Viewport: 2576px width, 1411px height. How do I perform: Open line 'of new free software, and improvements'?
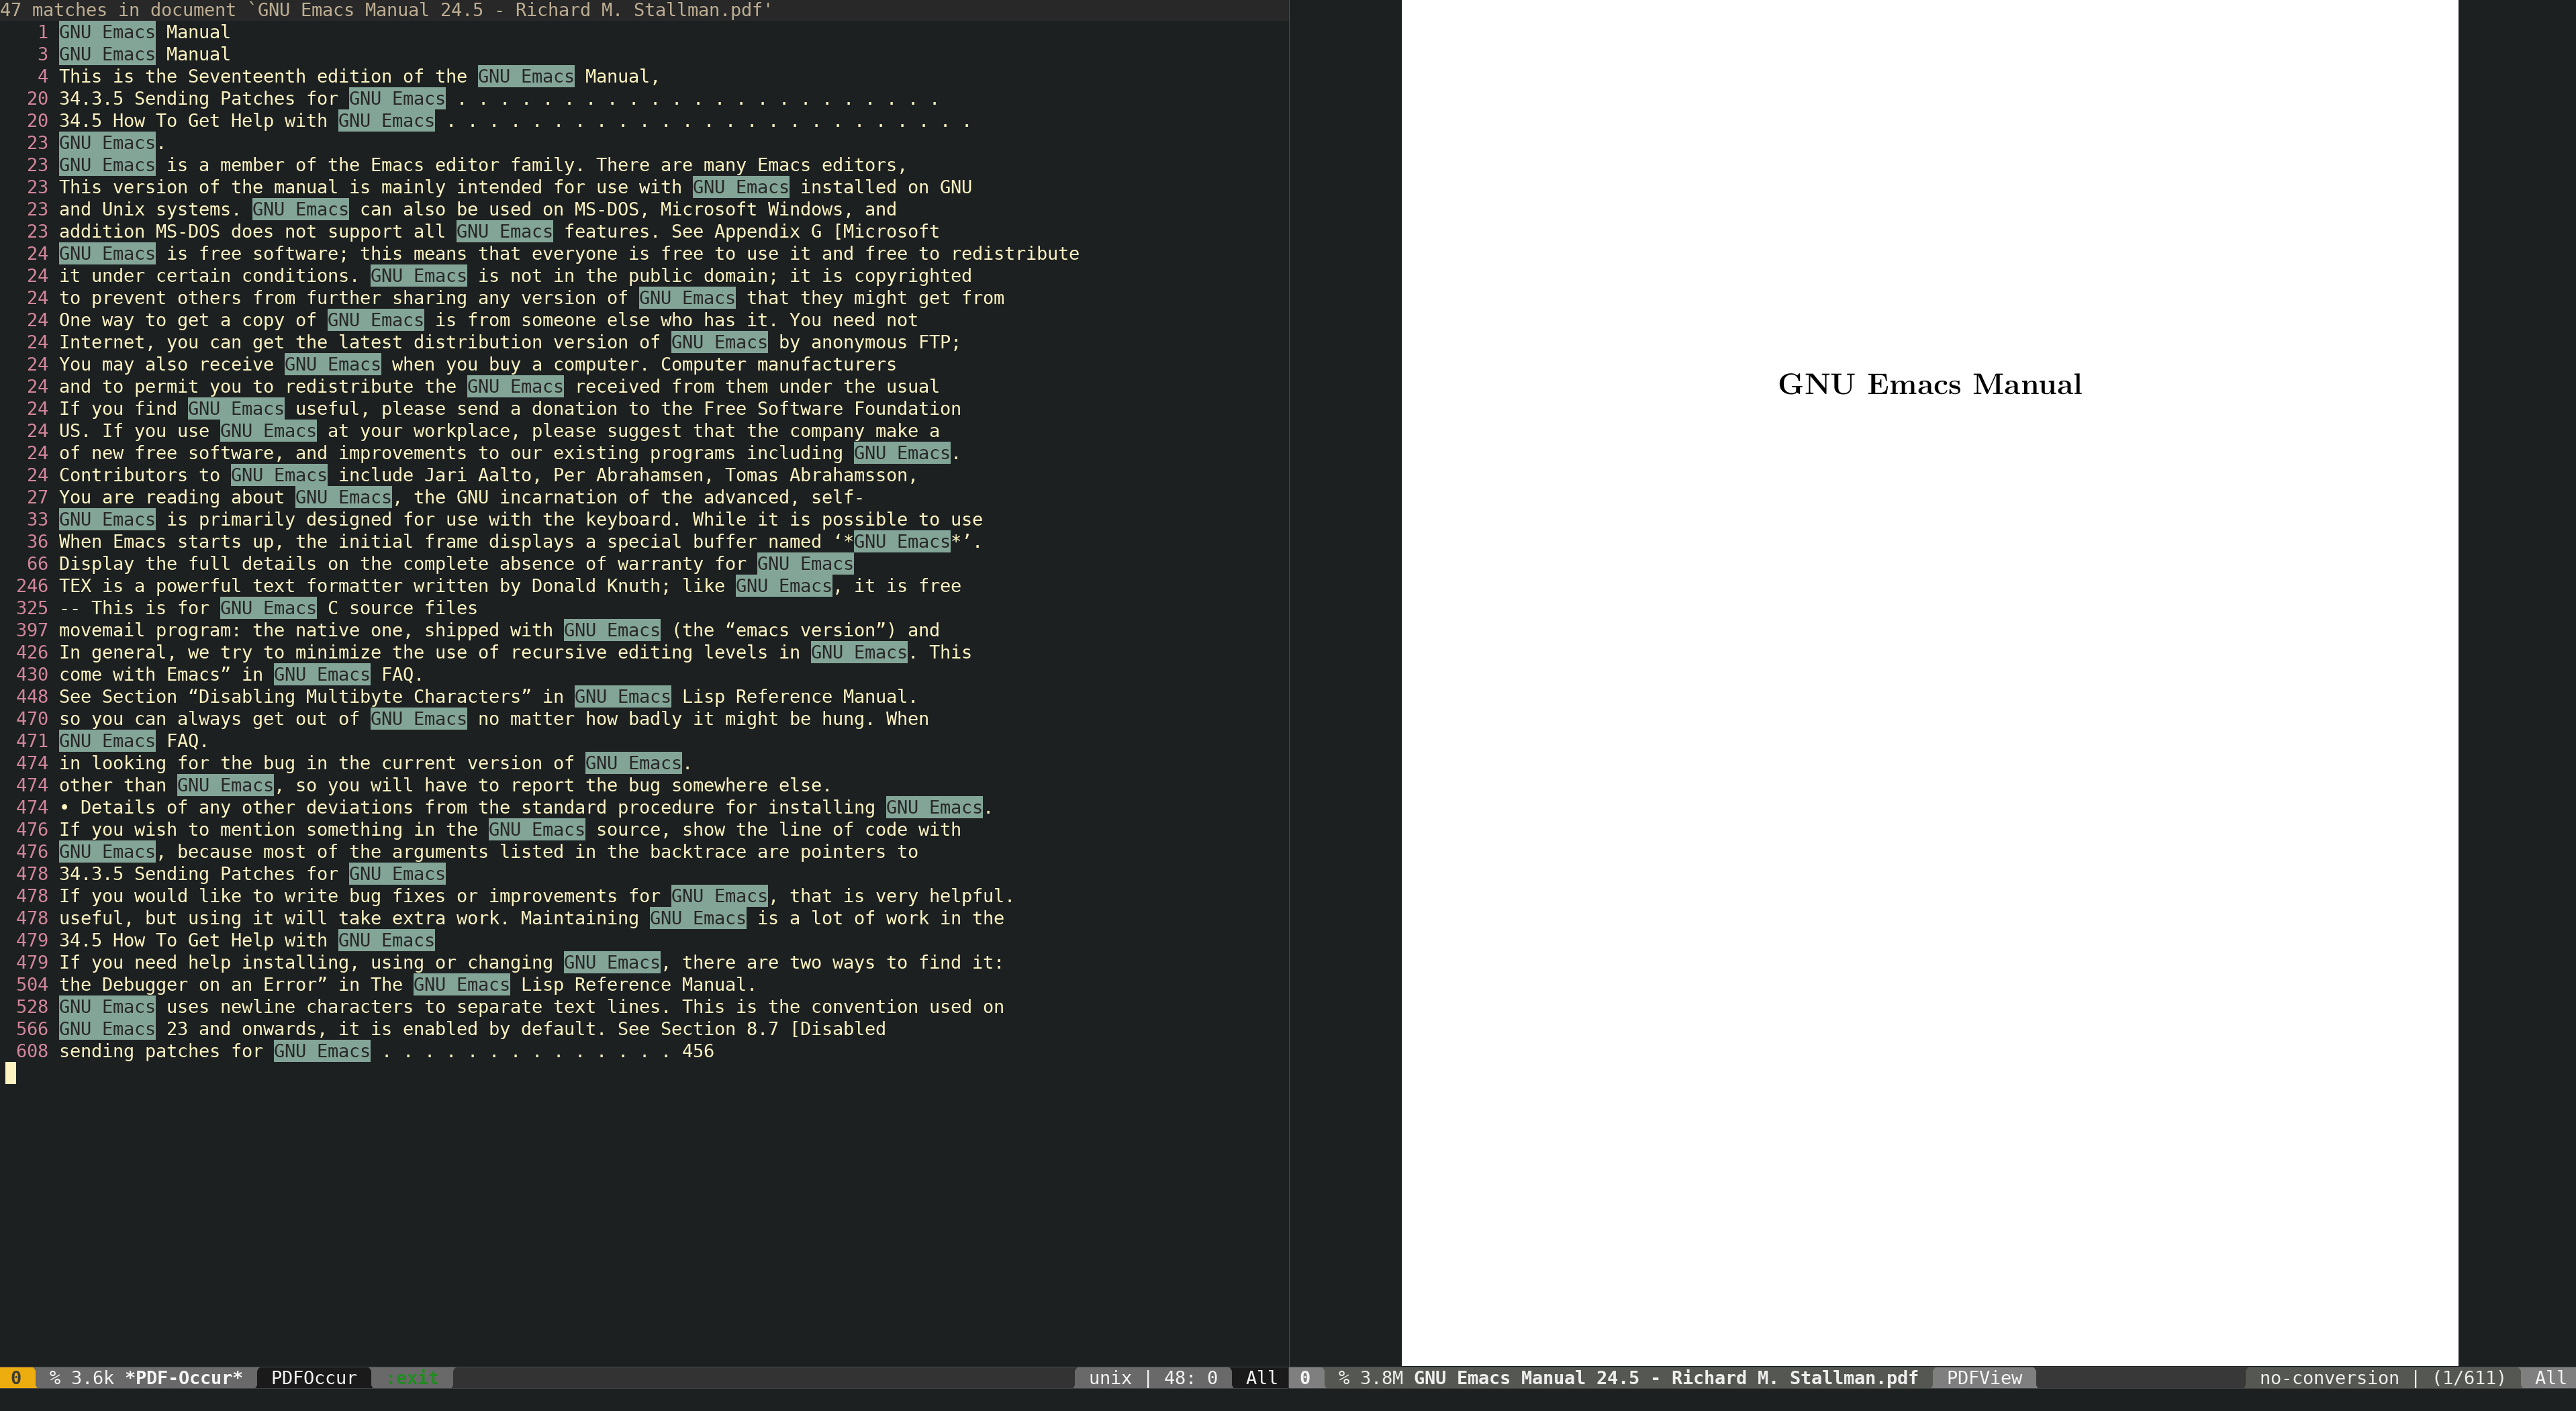coord(509,453)
